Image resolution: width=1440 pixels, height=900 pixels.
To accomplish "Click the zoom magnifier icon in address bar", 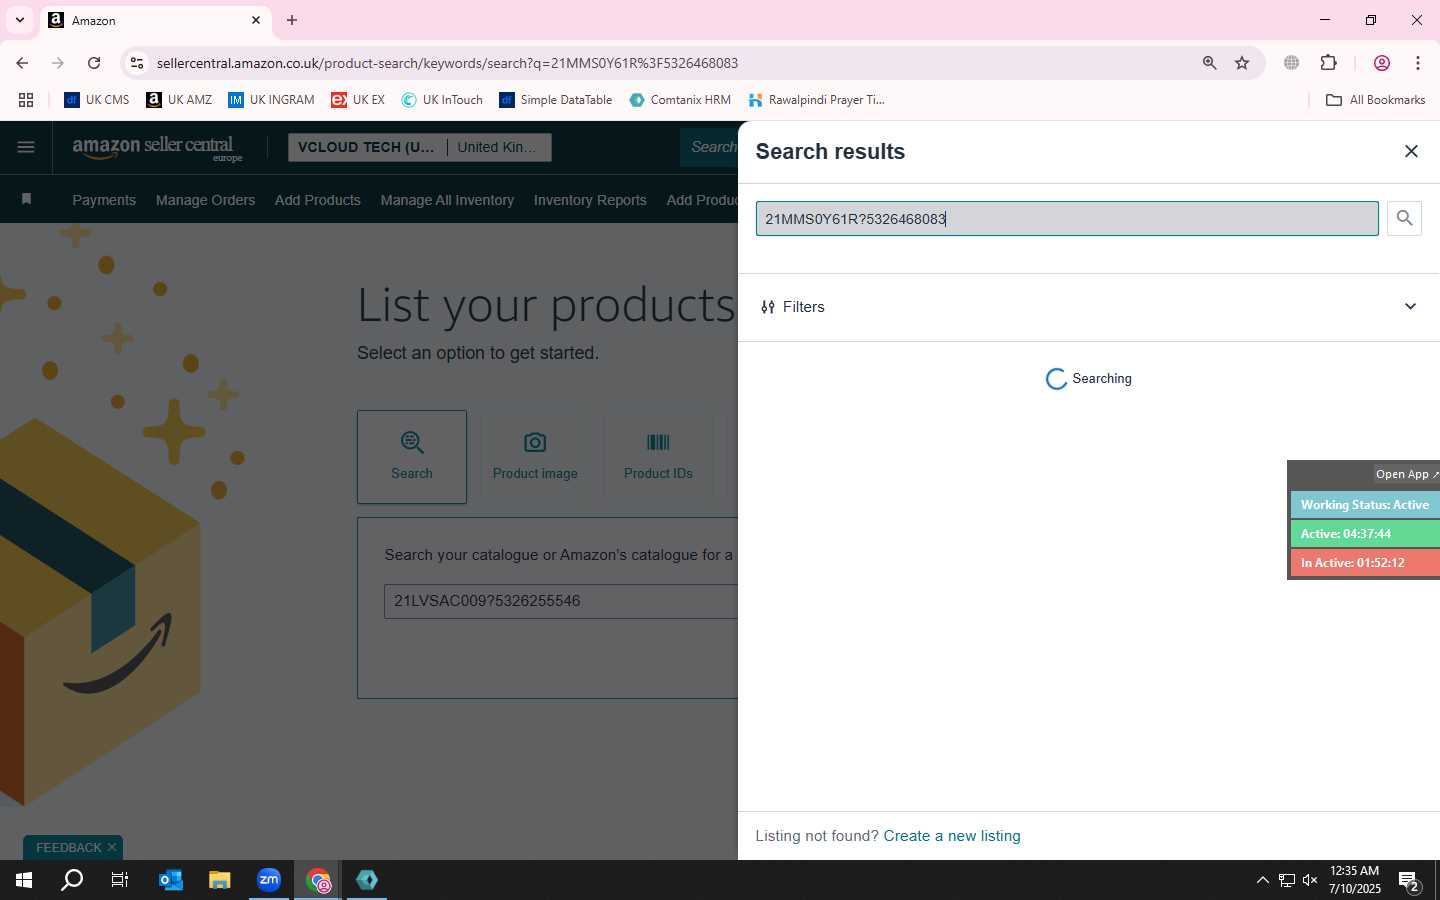I will coord(1209,63).
